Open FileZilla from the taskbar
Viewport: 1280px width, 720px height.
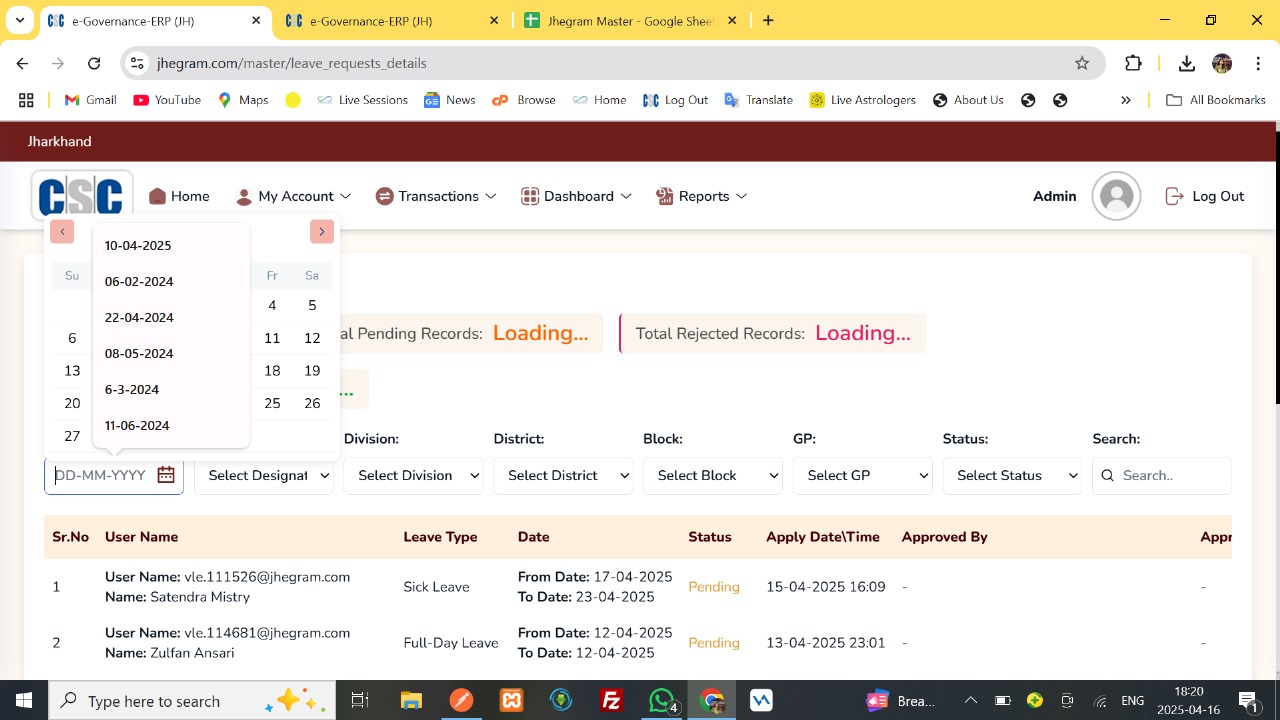point(612,700)
